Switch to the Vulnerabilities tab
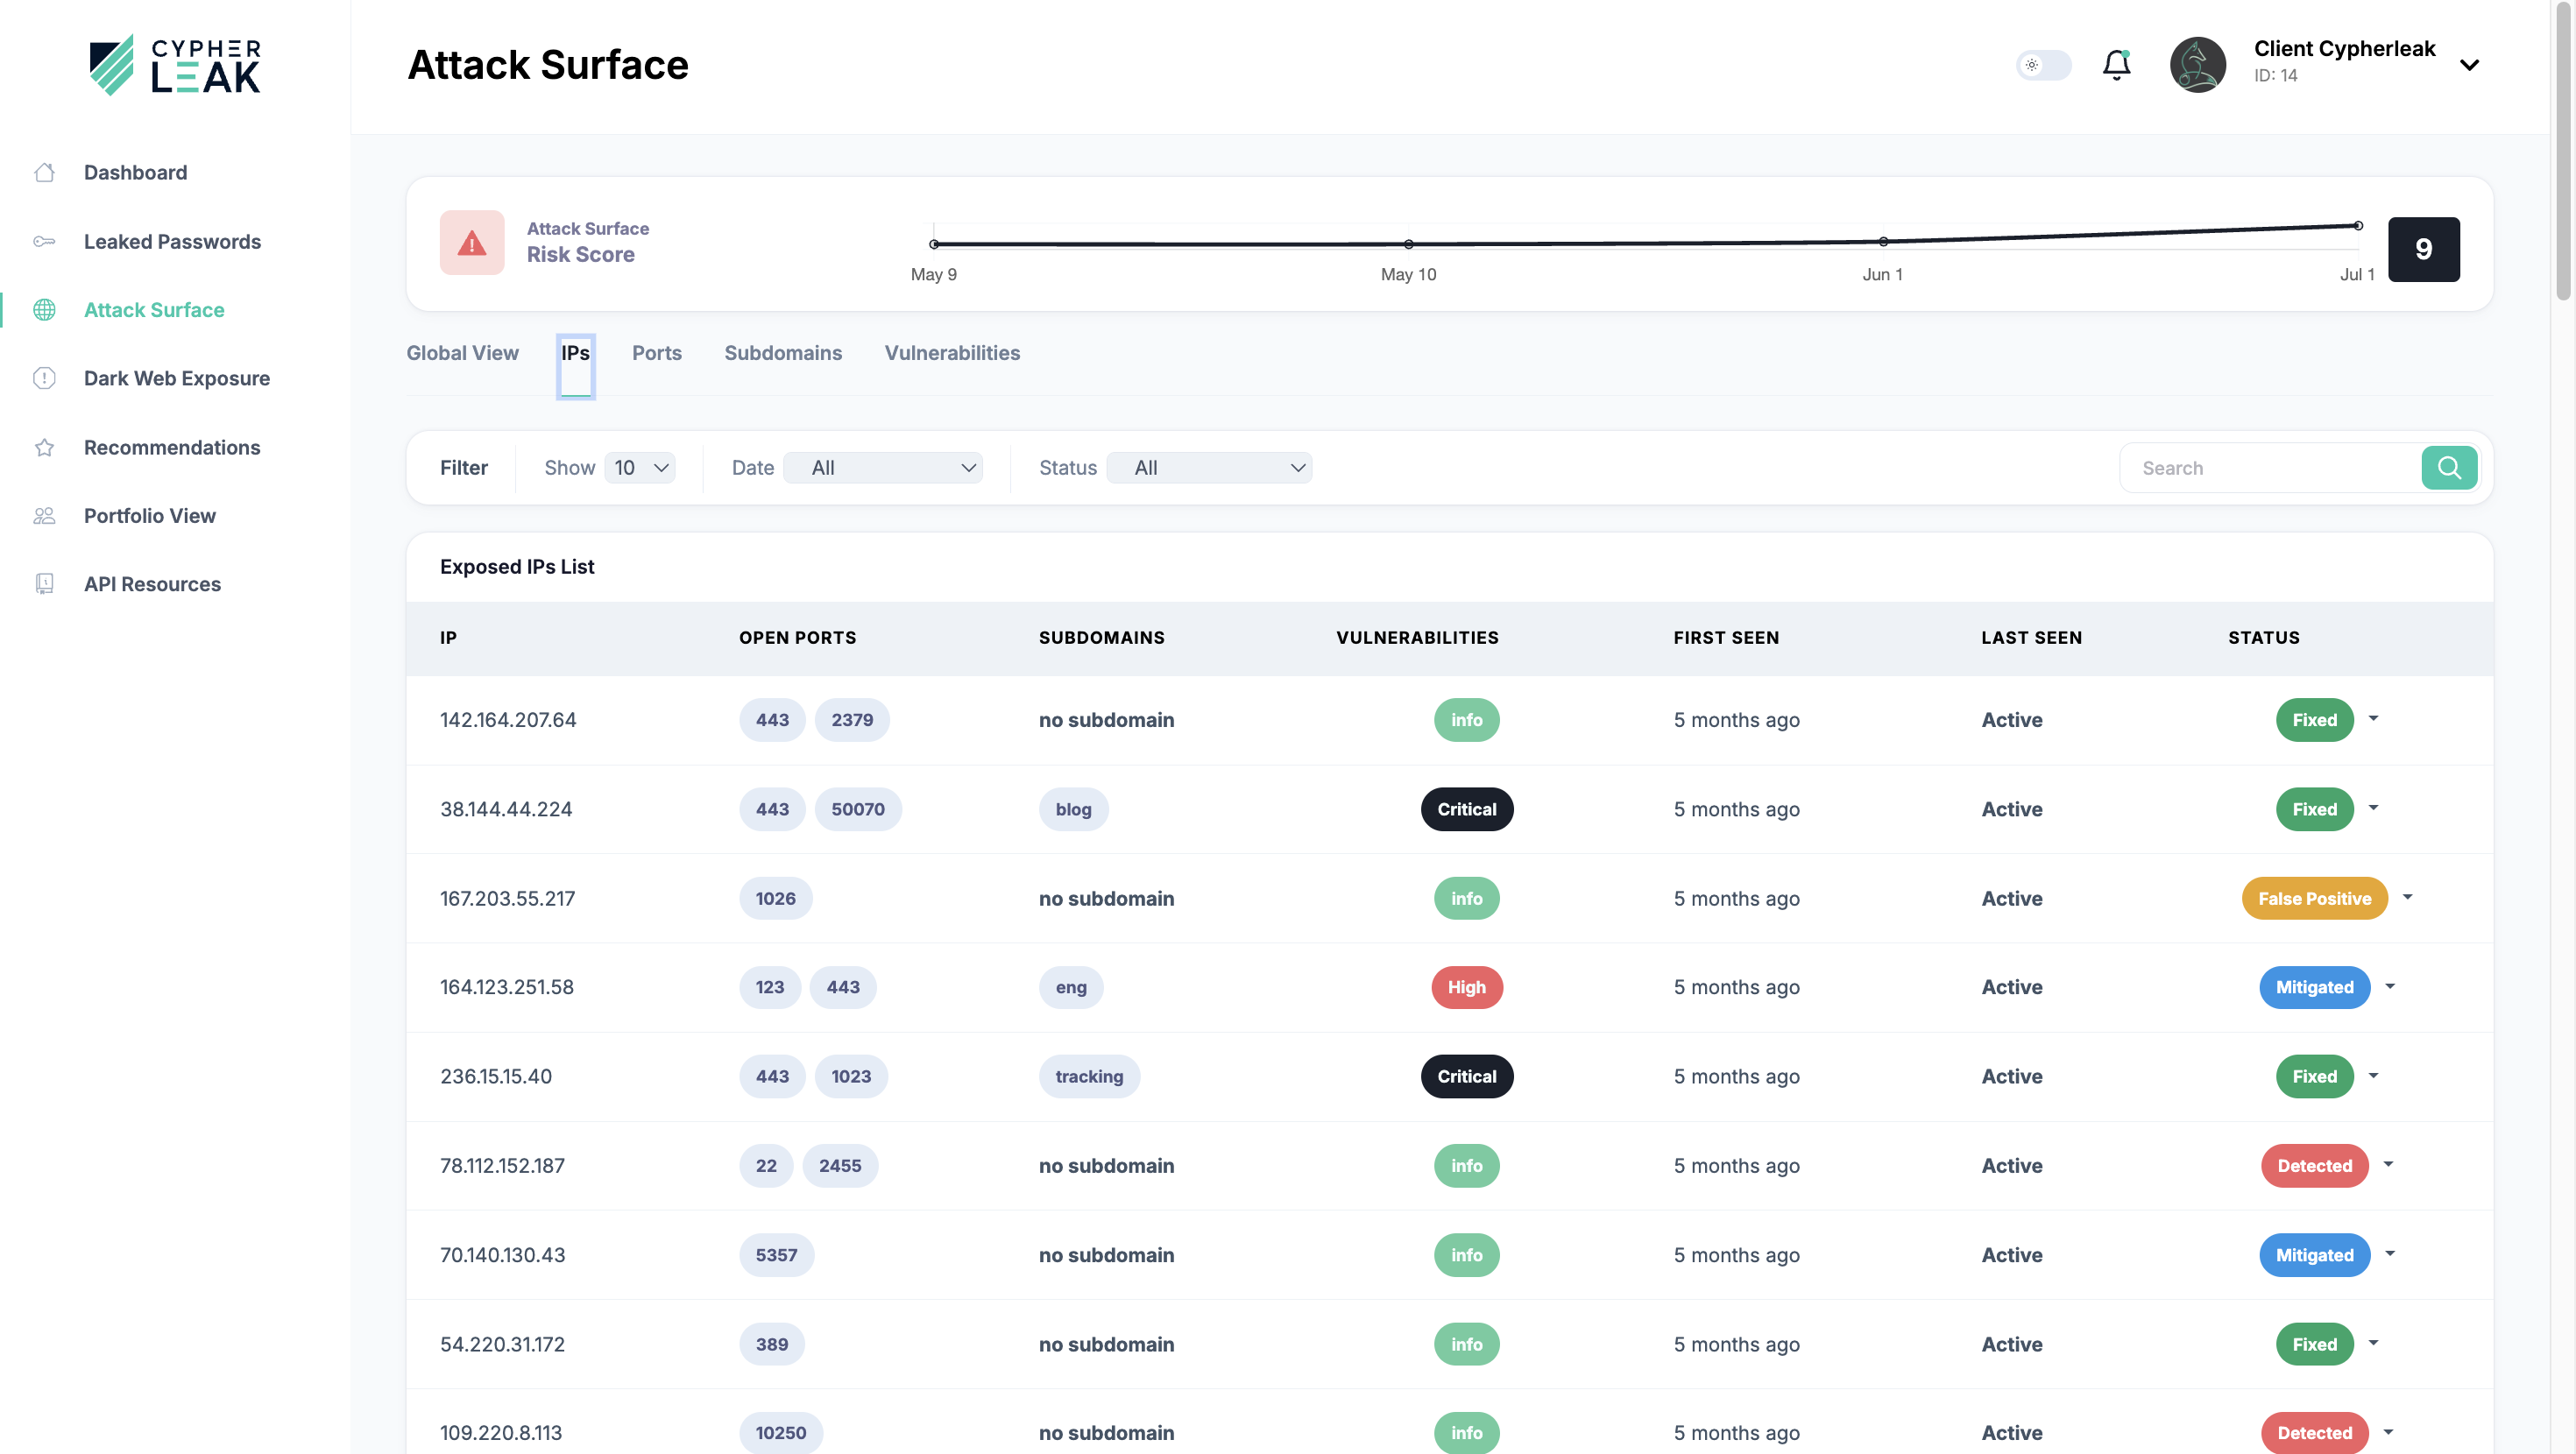Viewport: 2576px width, 1454px height. click(951, 353)
